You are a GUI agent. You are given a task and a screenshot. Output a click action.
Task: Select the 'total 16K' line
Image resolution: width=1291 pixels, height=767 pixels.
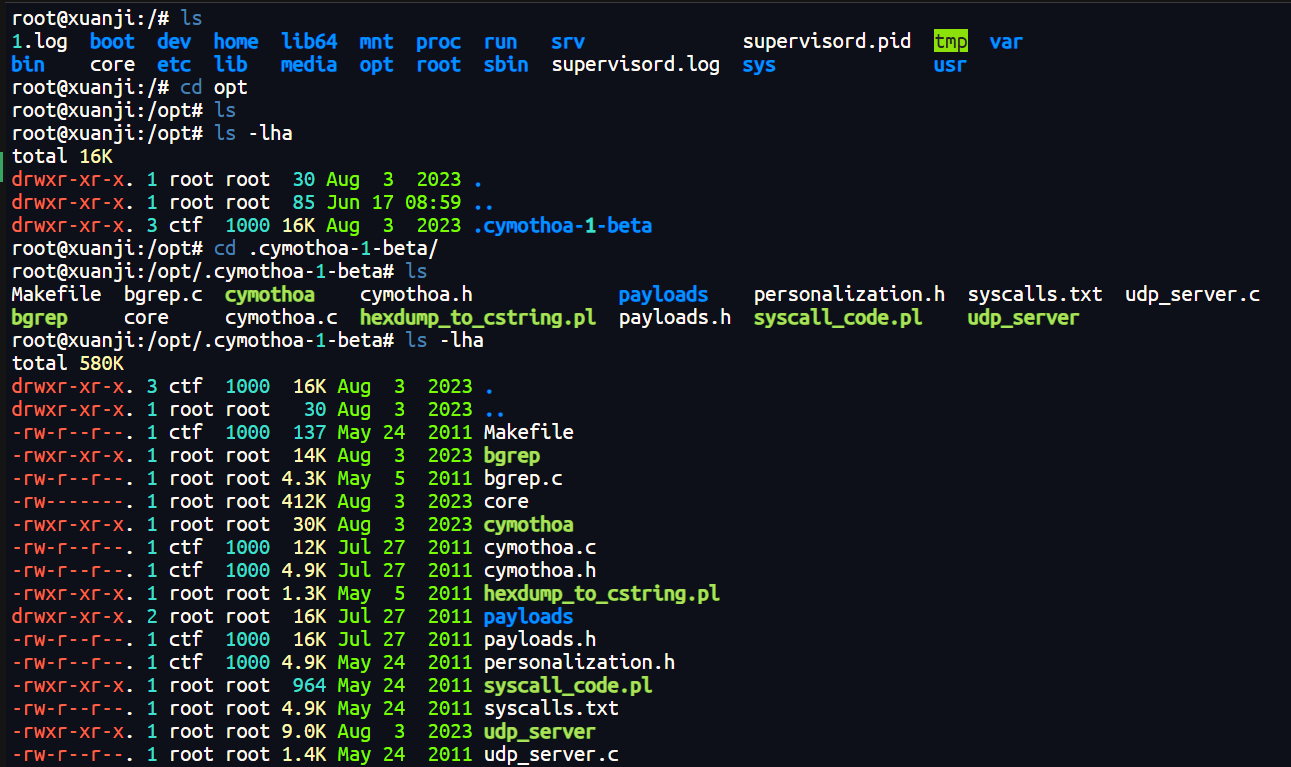(x=62, y=157)
